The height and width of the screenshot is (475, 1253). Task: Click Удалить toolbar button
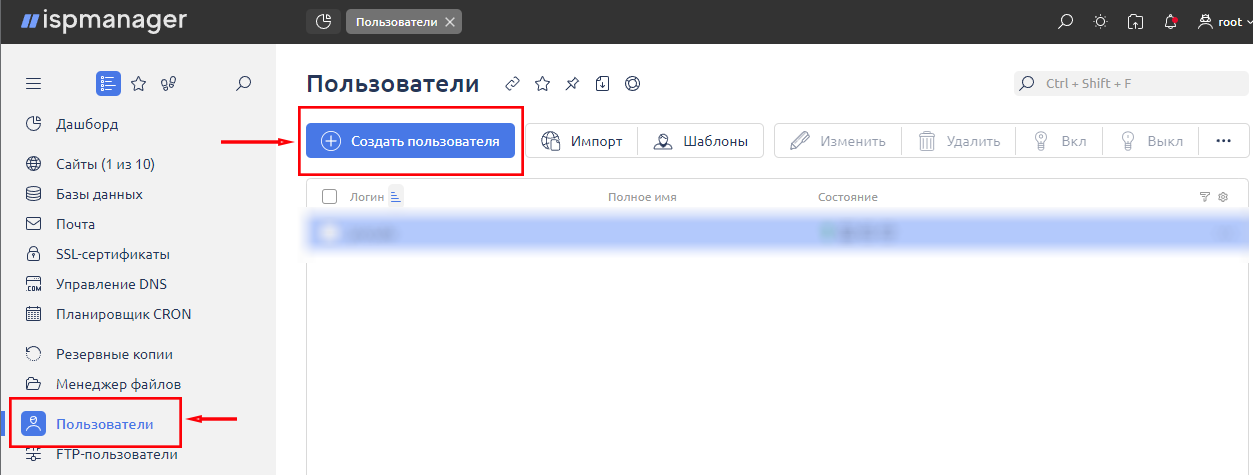tap(959, 141)
